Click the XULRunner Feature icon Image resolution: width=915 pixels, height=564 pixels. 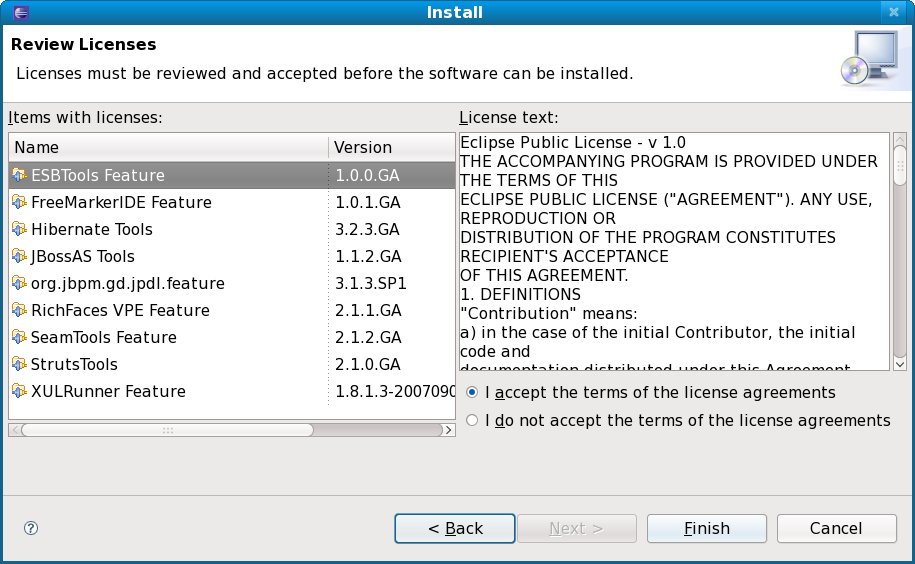click(20, 391)
